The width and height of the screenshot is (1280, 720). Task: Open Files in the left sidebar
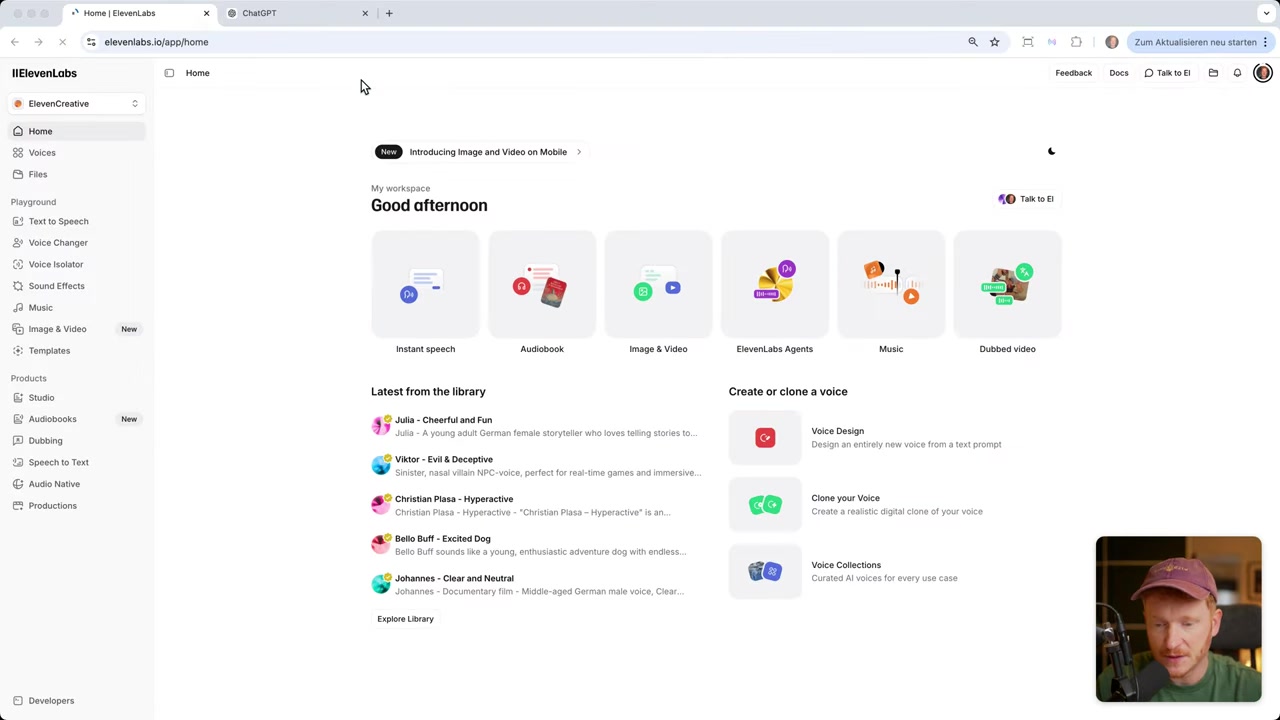point(76,174)
